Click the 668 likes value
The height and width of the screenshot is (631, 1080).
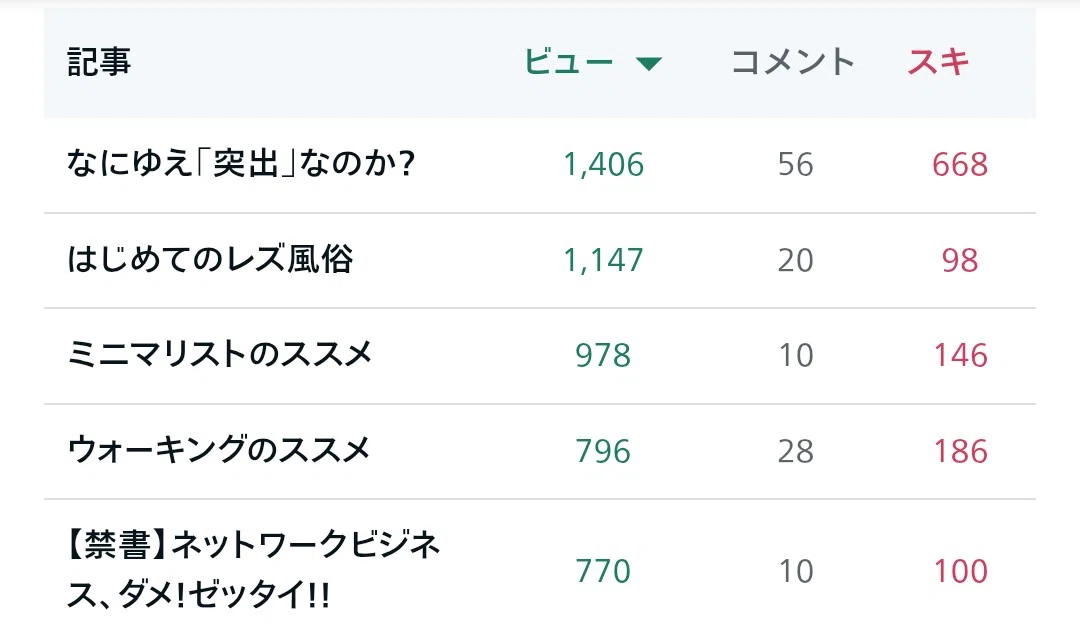[x=960, y=165]
